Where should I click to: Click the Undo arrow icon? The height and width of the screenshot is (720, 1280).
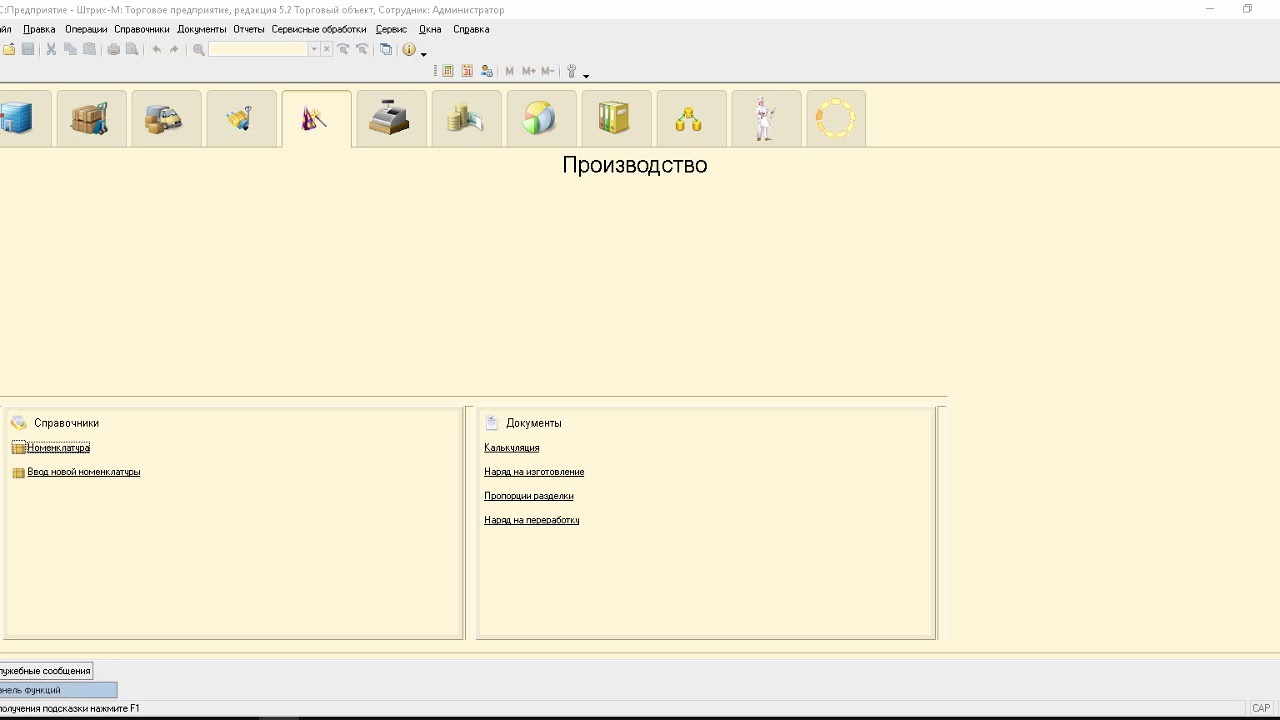[156, 49]
